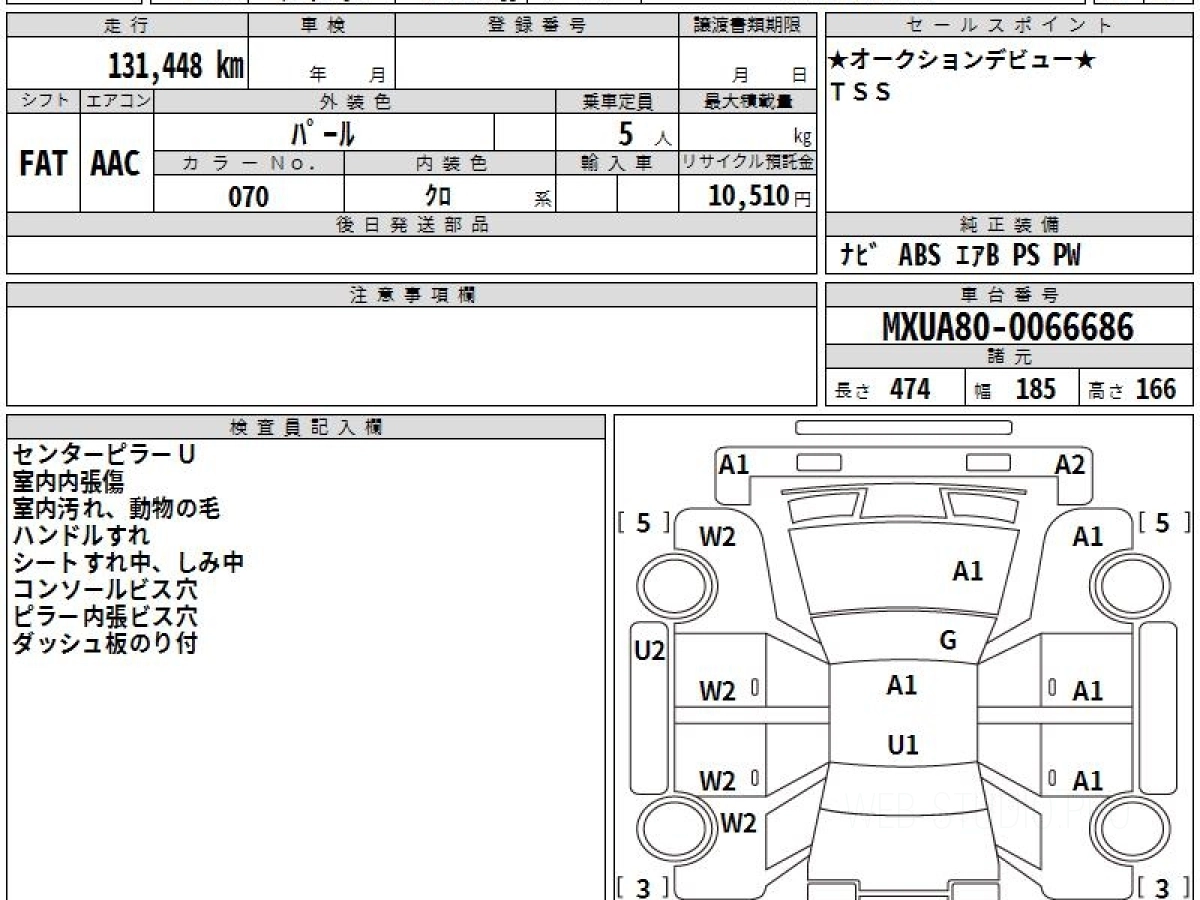Click the left [ 5 ] tire rating
The width and height of the screenshot is (1200, 900).
click(x=644, y=523)
